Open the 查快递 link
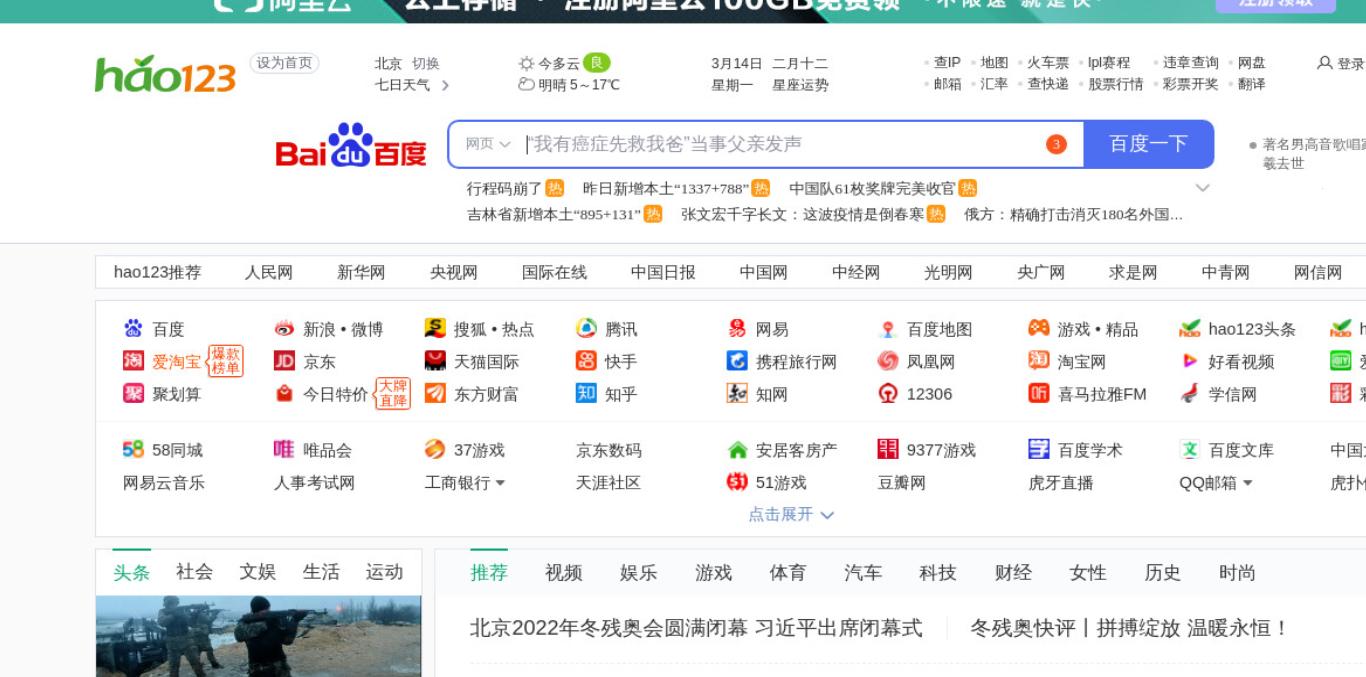Screen dimensions: 1366x677 tap(1048, 85)
